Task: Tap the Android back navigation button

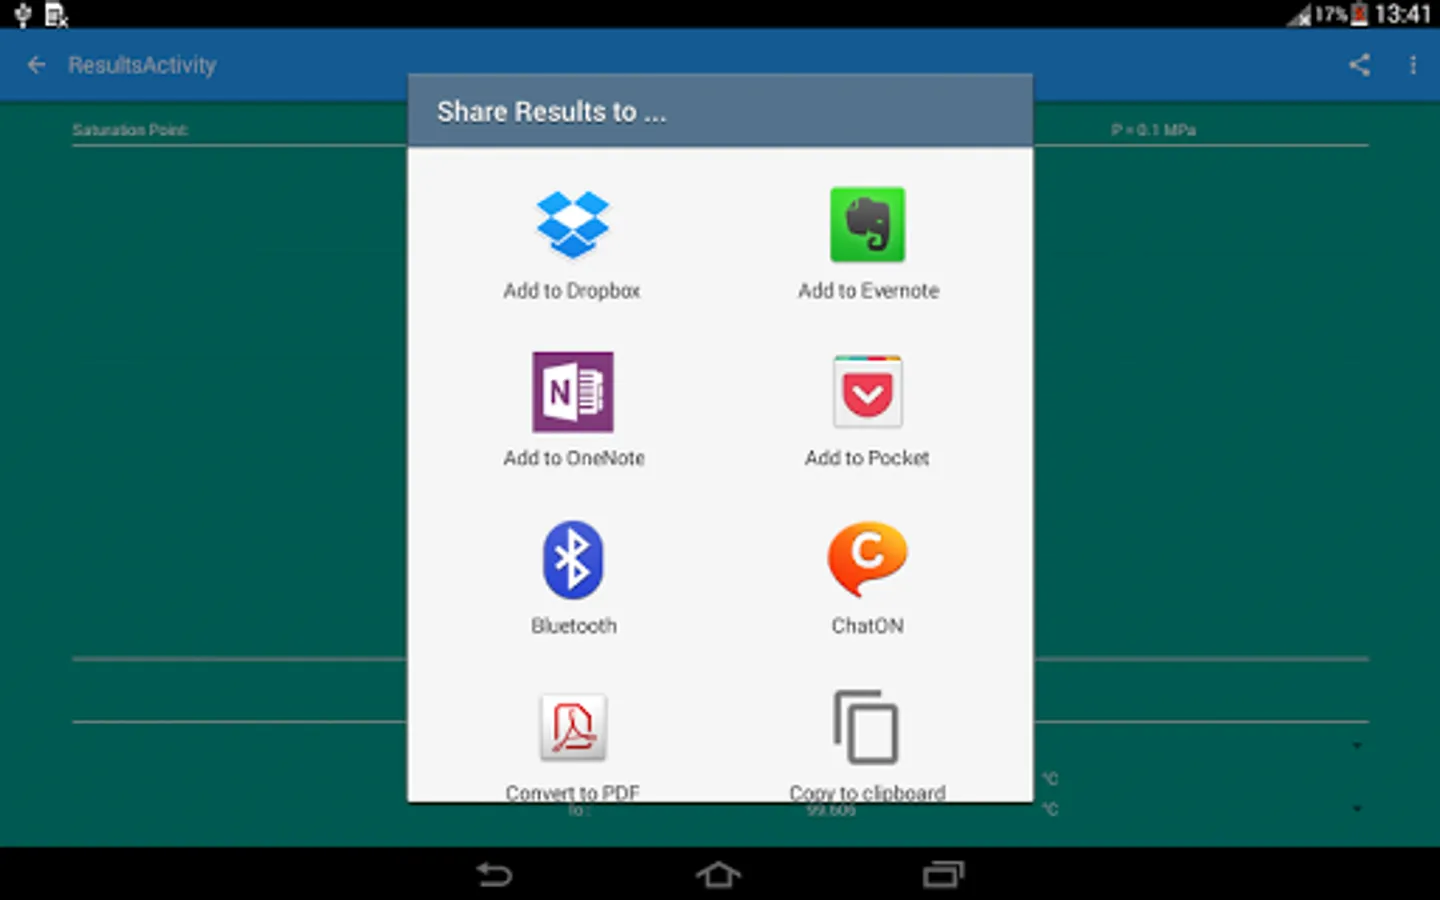Action: click(494, 875)
